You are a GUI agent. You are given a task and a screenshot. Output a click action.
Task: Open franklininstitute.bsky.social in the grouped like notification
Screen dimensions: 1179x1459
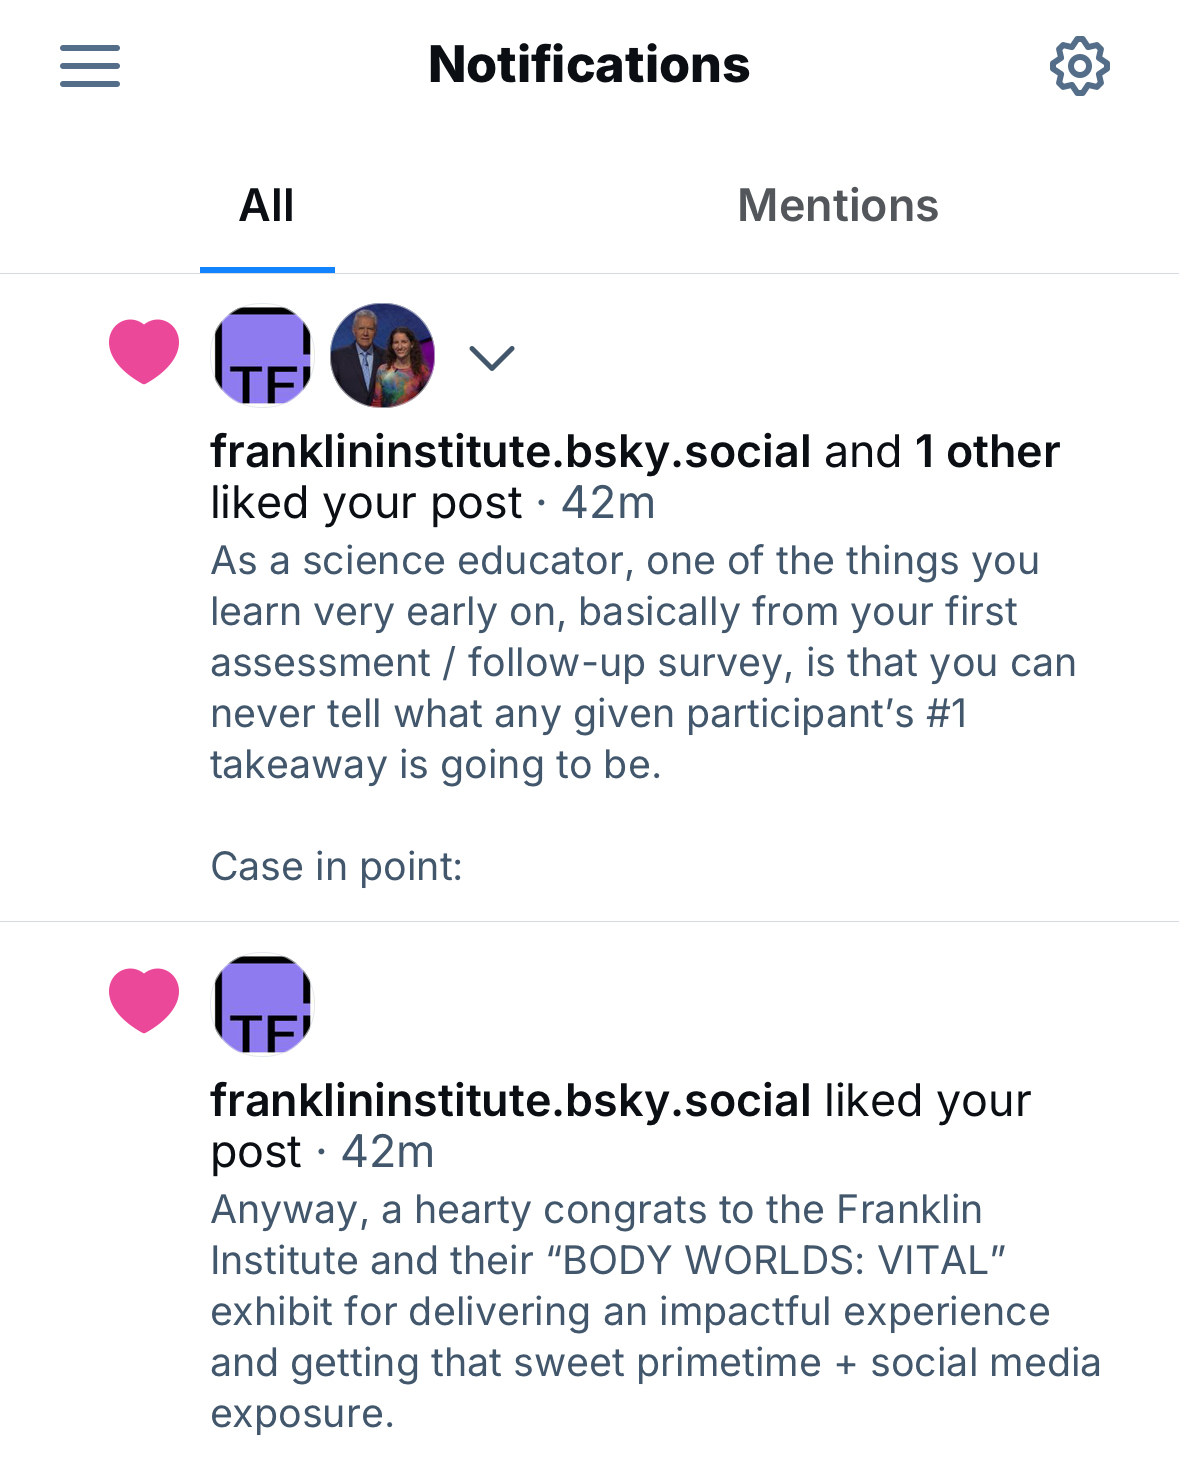tap(510, 452)
